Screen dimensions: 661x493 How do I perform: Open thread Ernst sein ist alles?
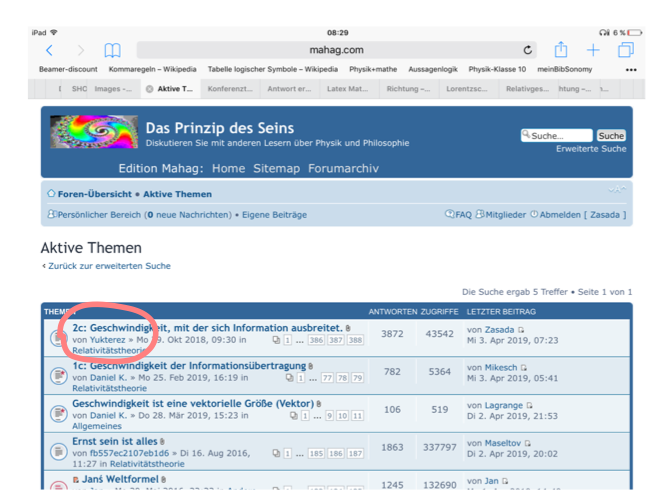click(115, 441)
